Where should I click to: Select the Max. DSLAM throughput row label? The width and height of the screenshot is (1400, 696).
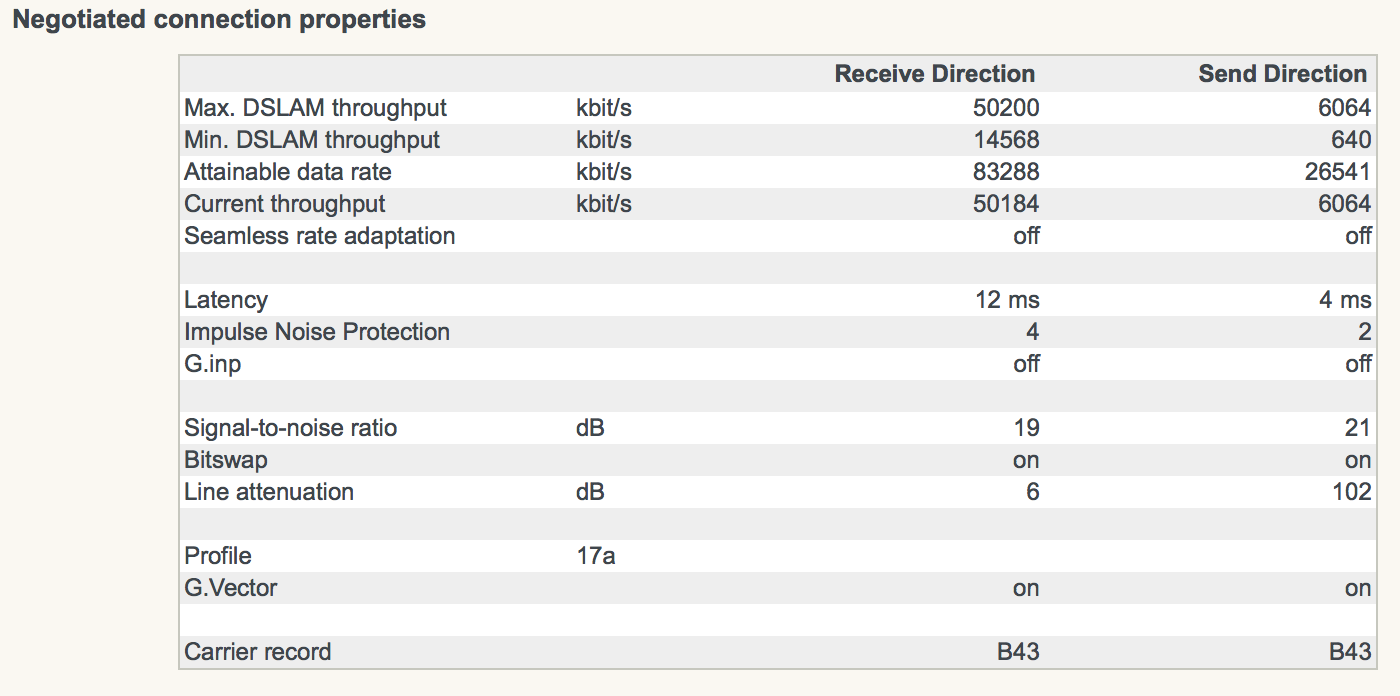[315, 108]
